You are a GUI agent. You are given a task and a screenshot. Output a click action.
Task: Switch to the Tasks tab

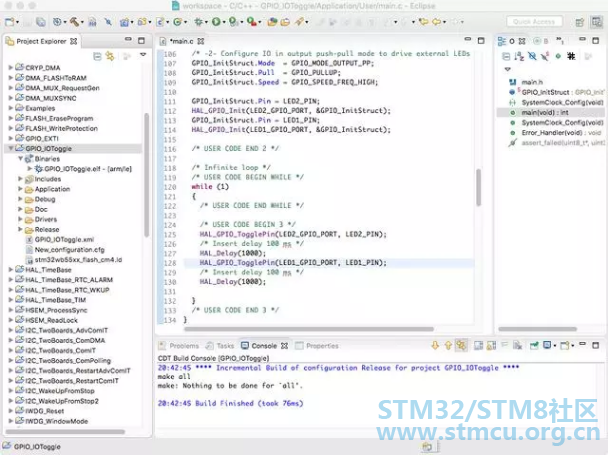(x=220, y=346)
